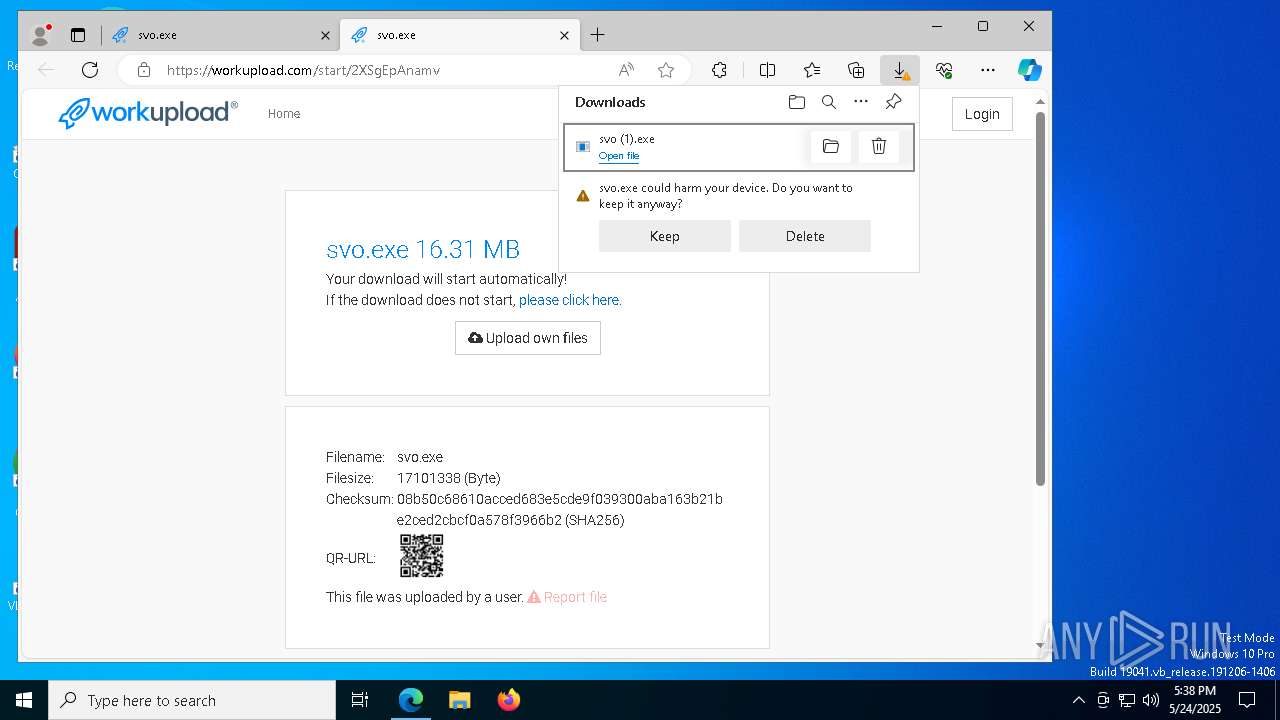Open more options in Downloads panel
This screenshot has width=1280, height=720.
click(861, 102)
